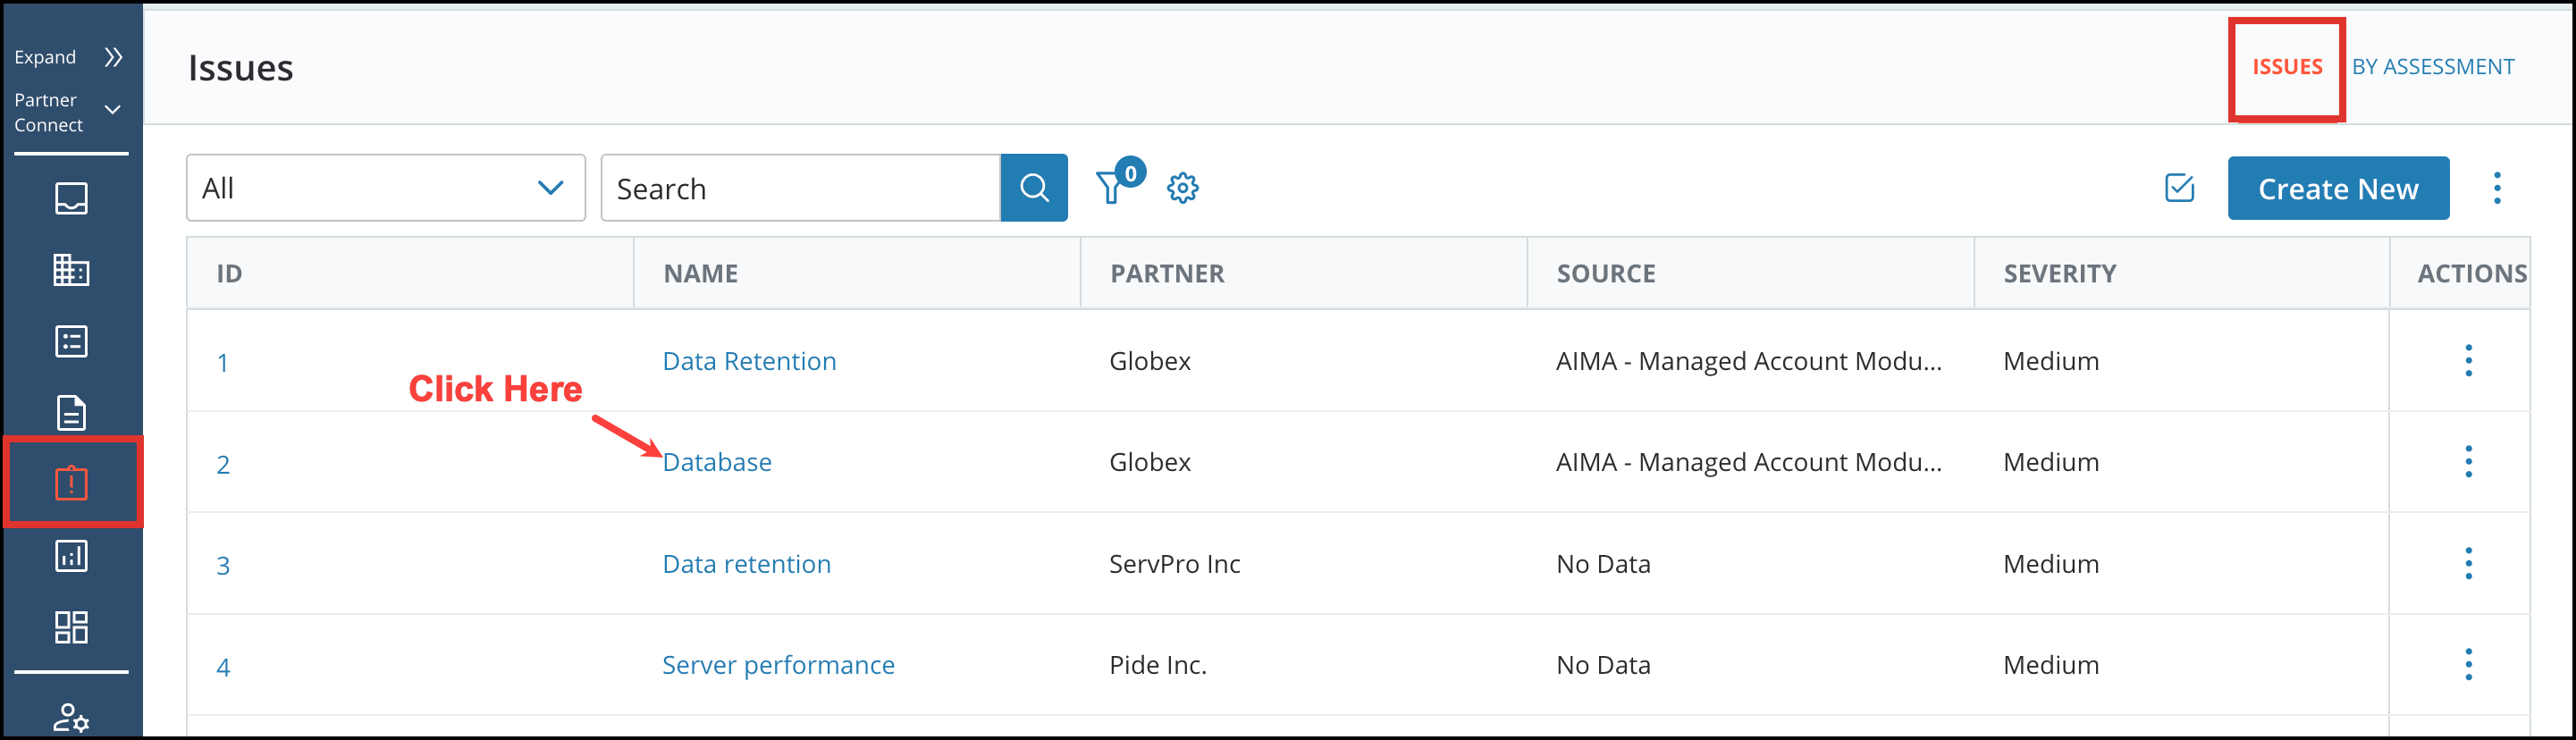Open the Data retention ServPro issue link
This screenshot has height=740, width=2576.
point(746,564)
